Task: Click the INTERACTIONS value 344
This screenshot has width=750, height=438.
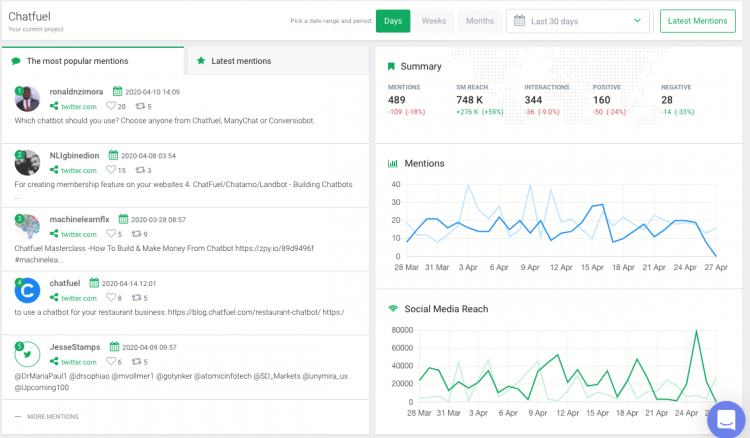Action: point(533,100)
